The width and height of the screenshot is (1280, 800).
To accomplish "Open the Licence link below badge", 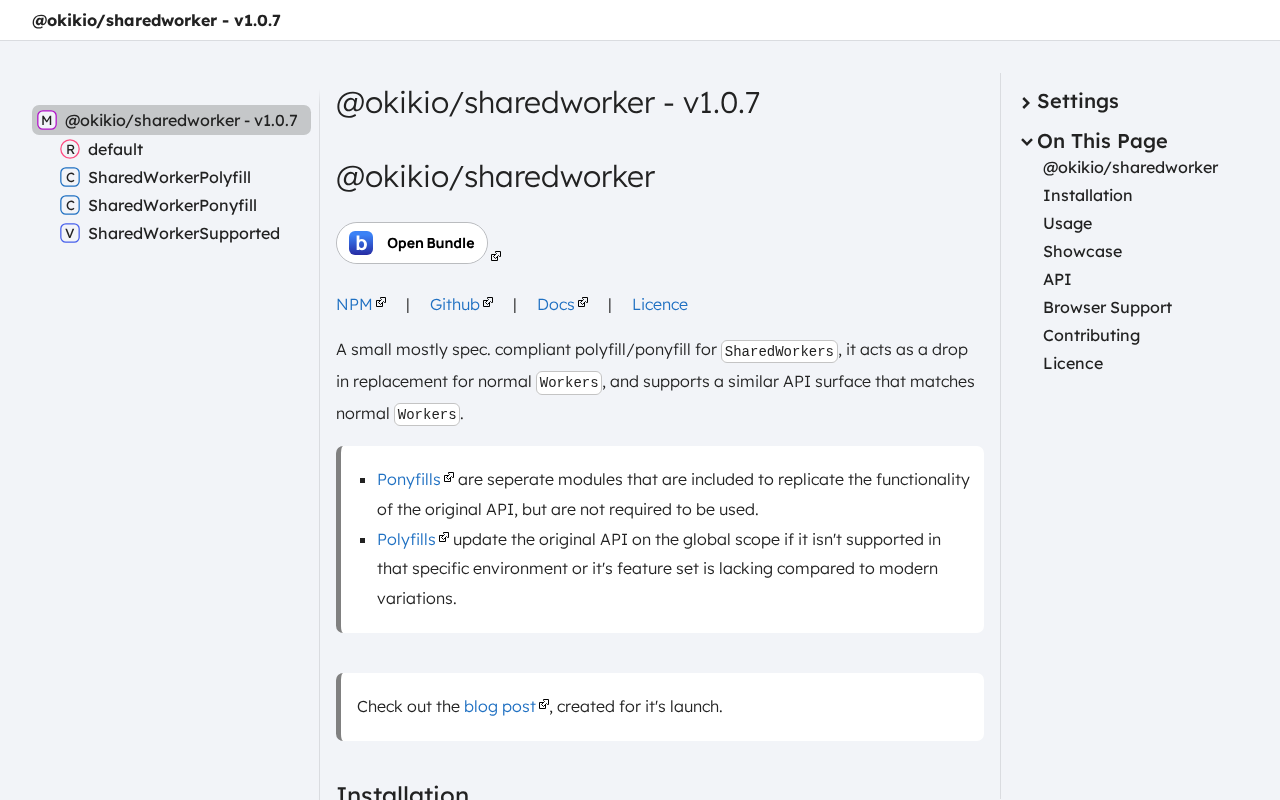I will 659,304.
